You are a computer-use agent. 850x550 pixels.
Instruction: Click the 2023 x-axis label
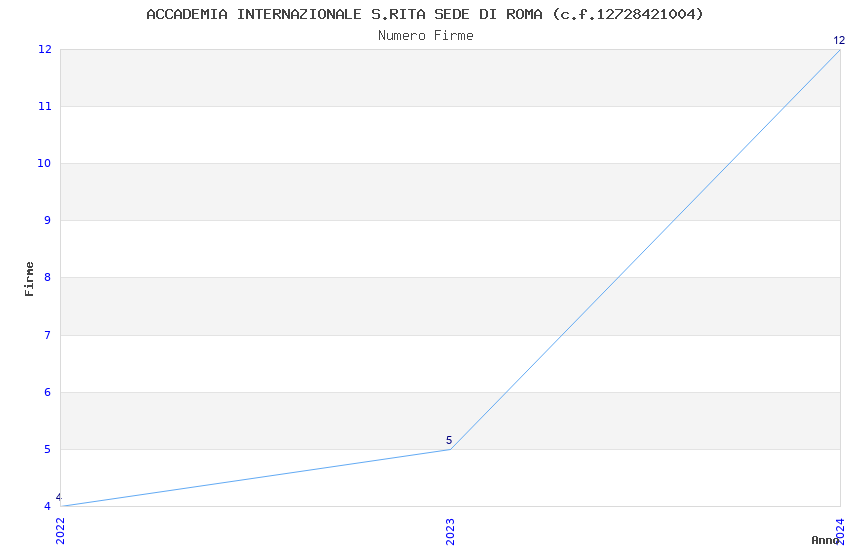click(x=450, y=531)
